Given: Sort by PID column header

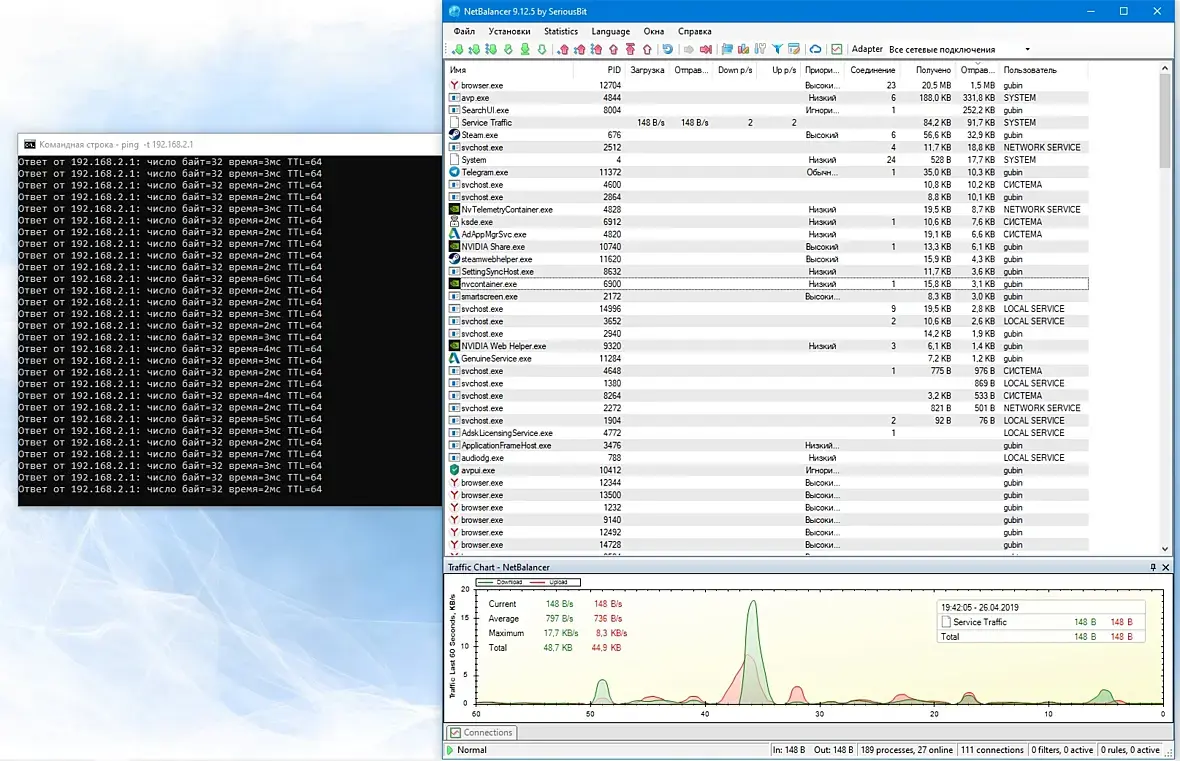Looking at the screenshot, I should click(x=599, y=70).
